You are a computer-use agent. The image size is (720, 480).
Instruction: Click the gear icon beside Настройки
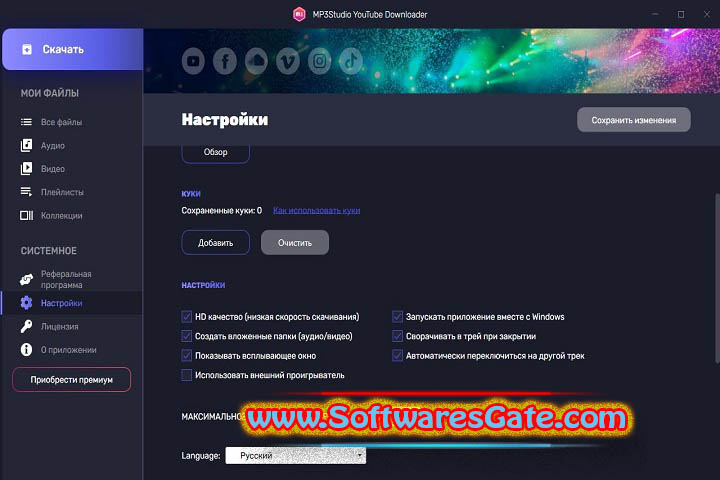[x=26, y=303]
